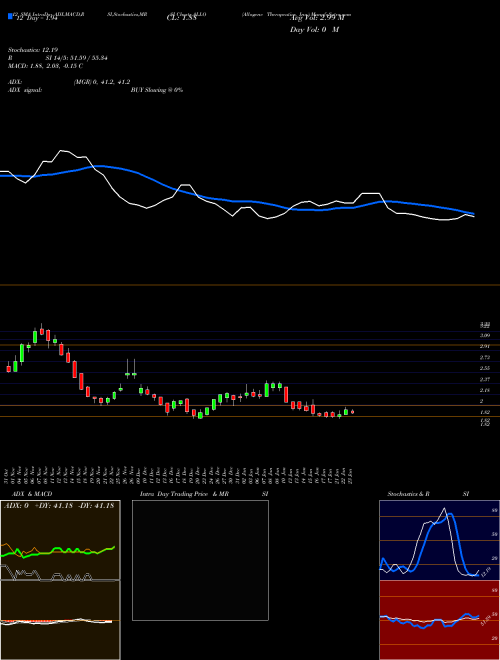Screen dimensions: 500x660
Task: Click the 2.73 price axis label
Action: [x=485, y=357]
